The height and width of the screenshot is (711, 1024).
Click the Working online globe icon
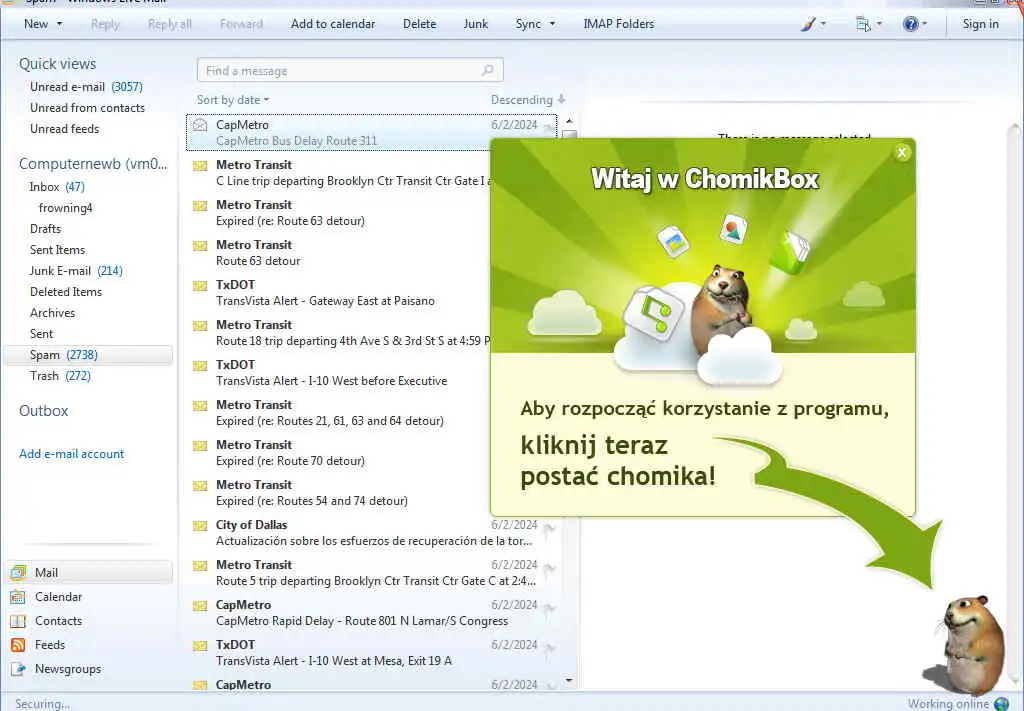coord(1001,704)
